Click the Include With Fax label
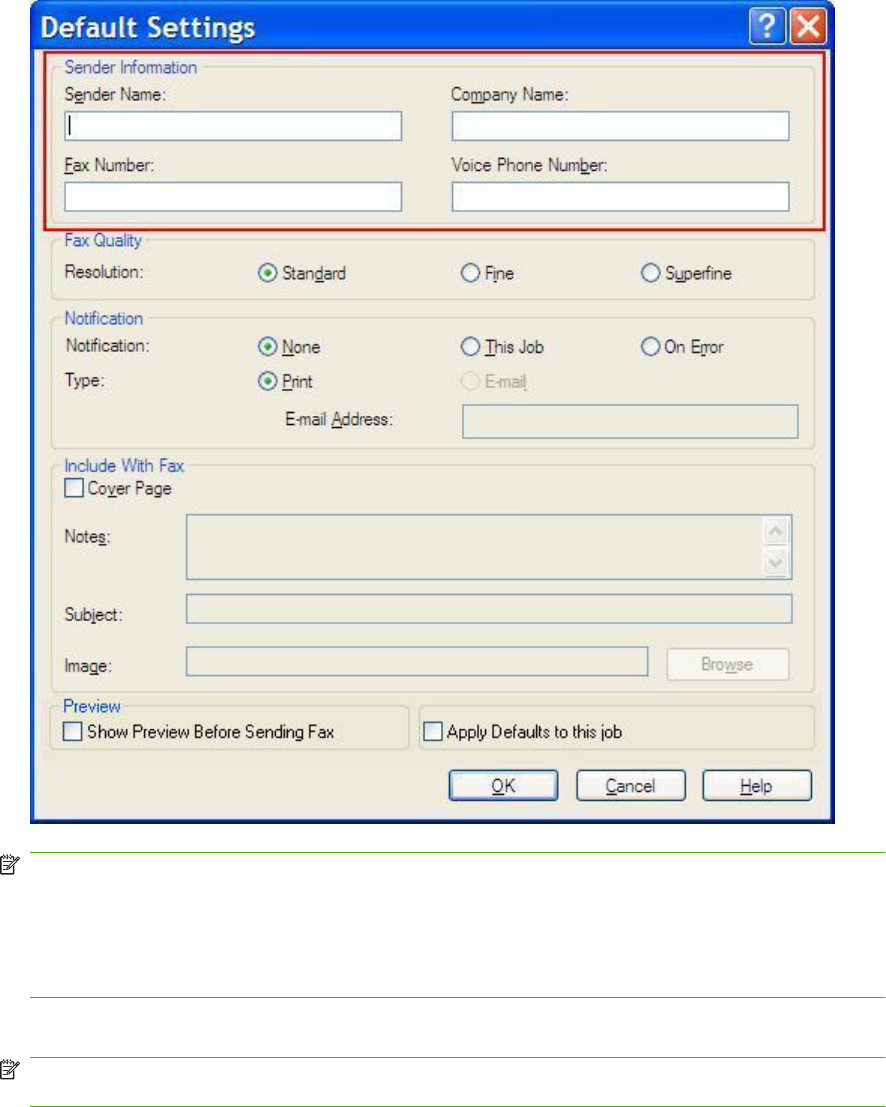Image resolution: width=886 pixels, height=1107 pixels. (x=124, y=465)
